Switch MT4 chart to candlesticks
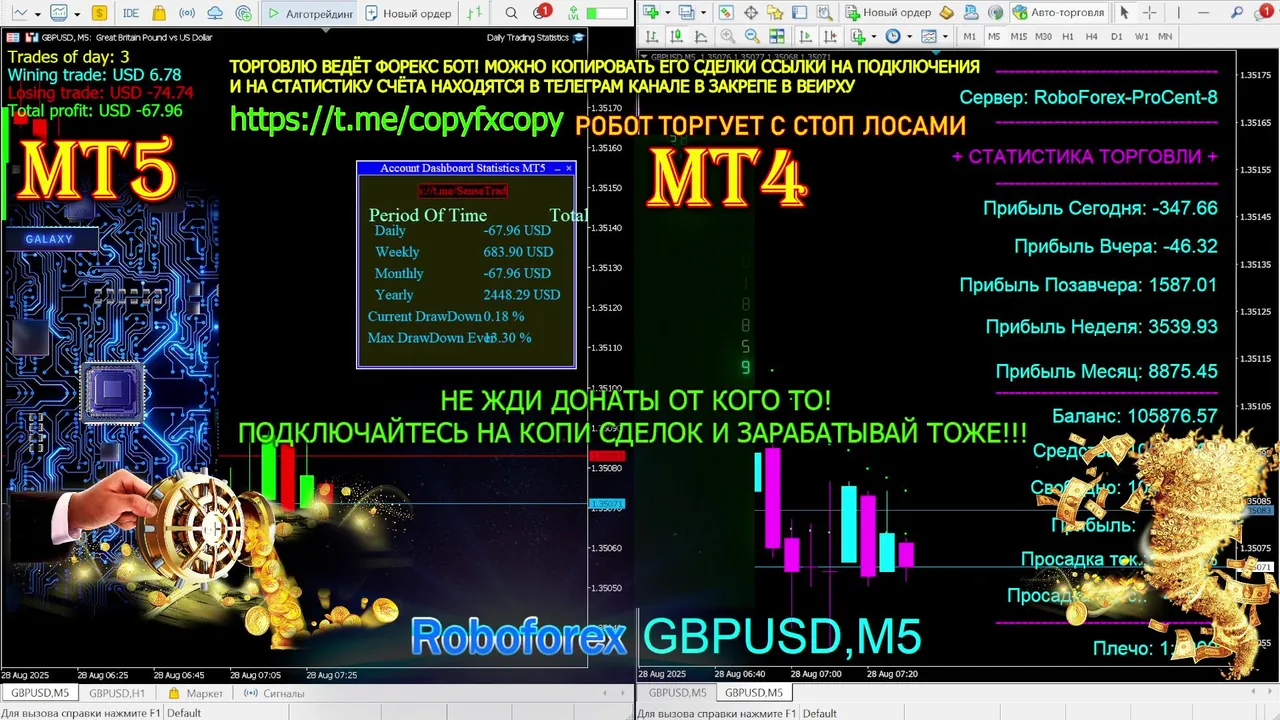The width and height of the screenshot is (1280, 720). (x=676, y=36)
